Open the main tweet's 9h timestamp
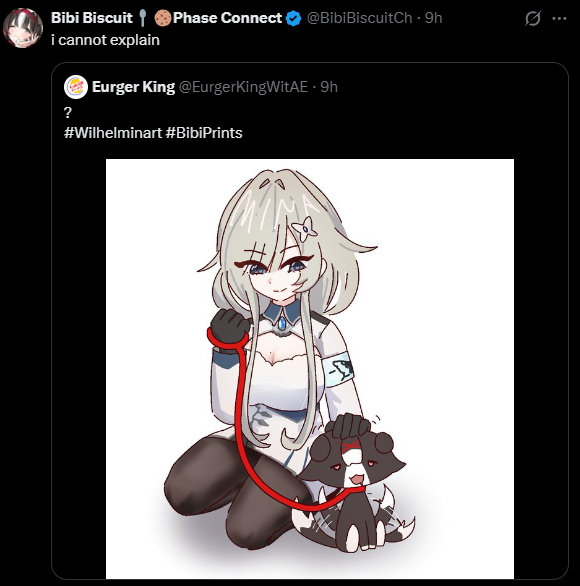 coord(434,18)
